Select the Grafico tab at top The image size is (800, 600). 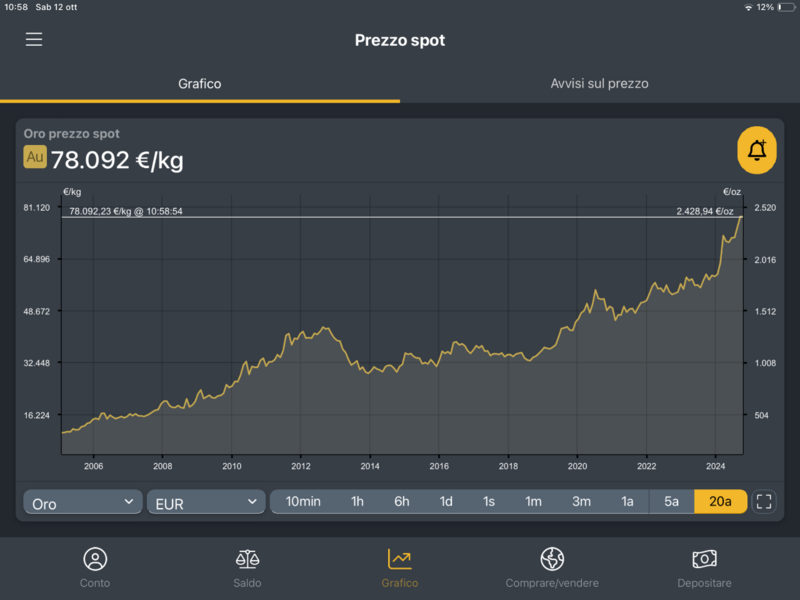[200, 84]
